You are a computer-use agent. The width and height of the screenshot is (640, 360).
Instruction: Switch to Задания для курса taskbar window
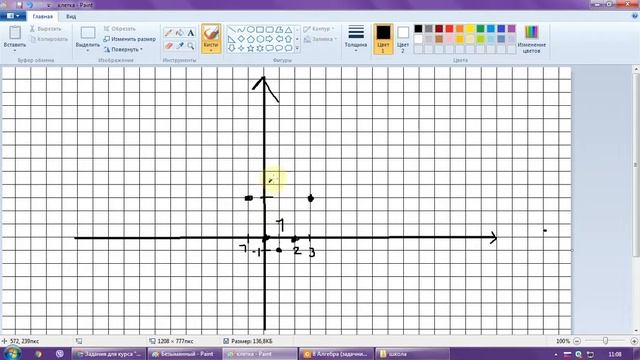click(x=109, y=354)
